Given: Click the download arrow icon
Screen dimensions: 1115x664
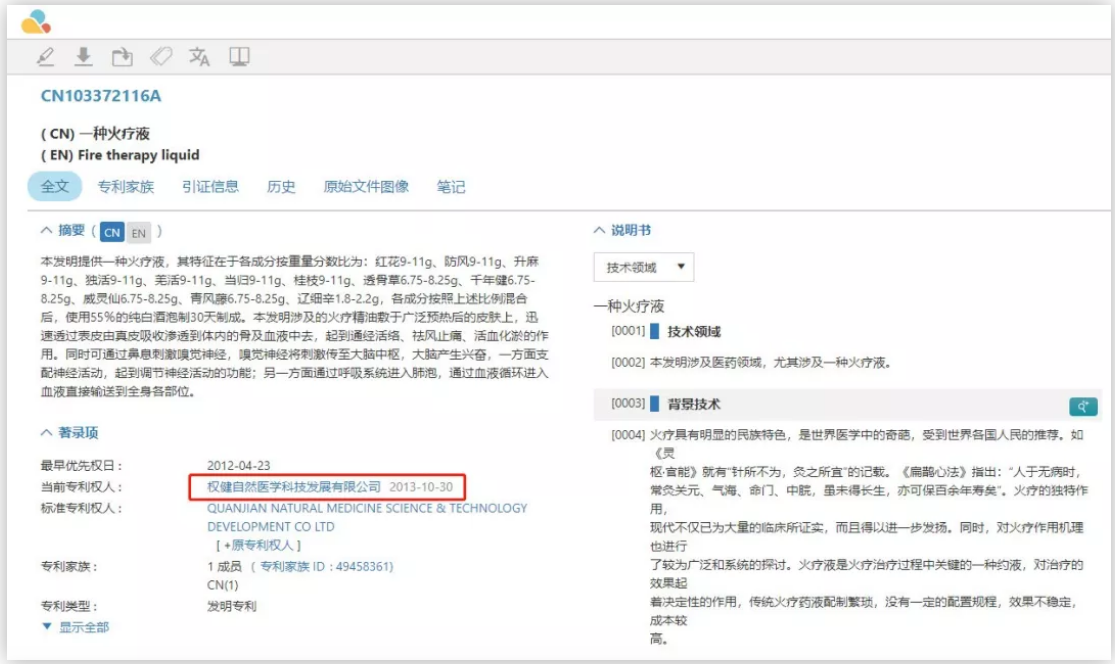Looking at the screenshot, I should (x=84, y=57).
